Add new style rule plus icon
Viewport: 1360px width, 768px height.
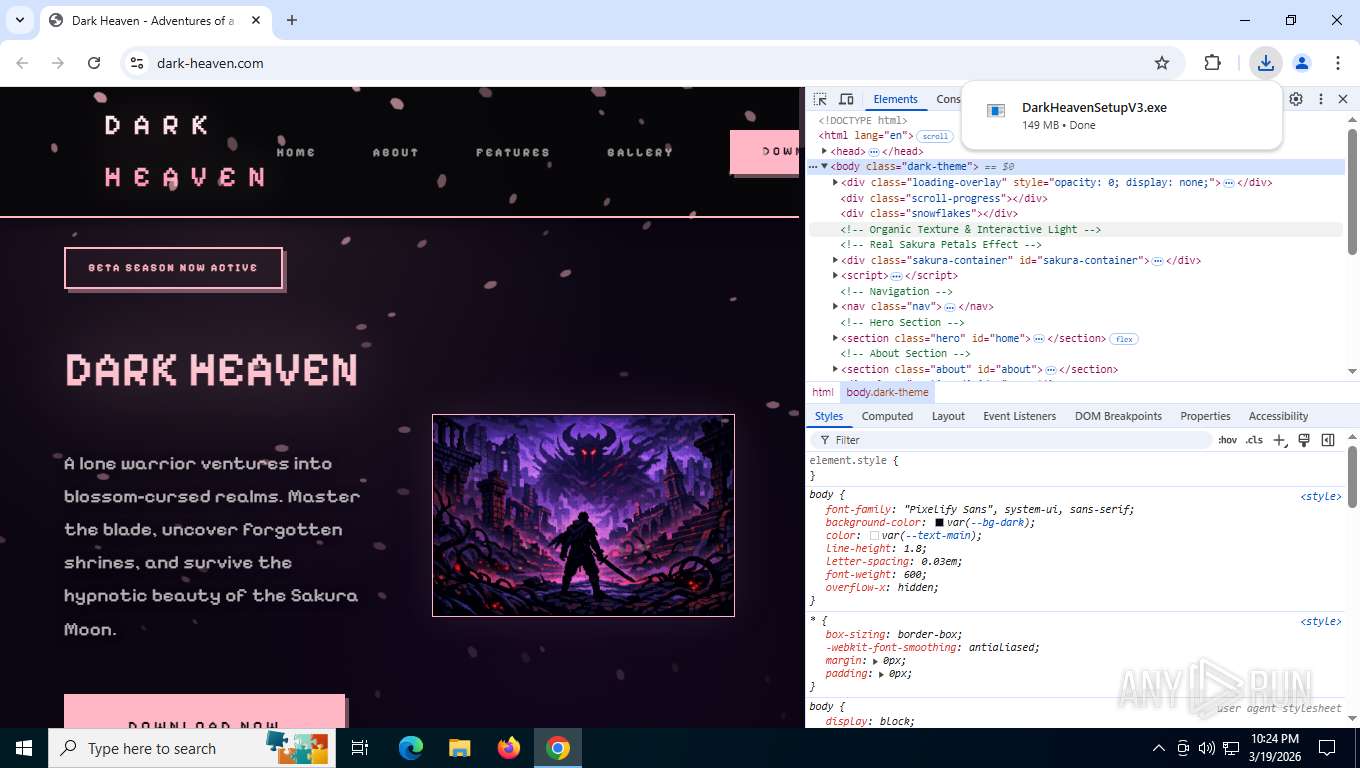pyautogui.click(x=1279, y=440)
